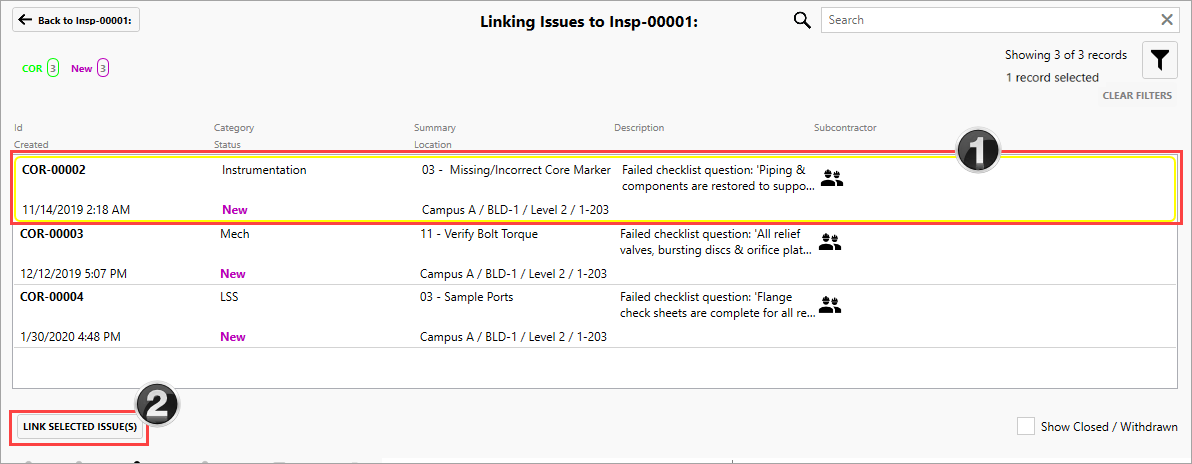Image resolution: width=1192 pixels, height=464 pixels.
Task: Enable Show Closed / Withdrawn checkbox
Action: click(1026, 426)
